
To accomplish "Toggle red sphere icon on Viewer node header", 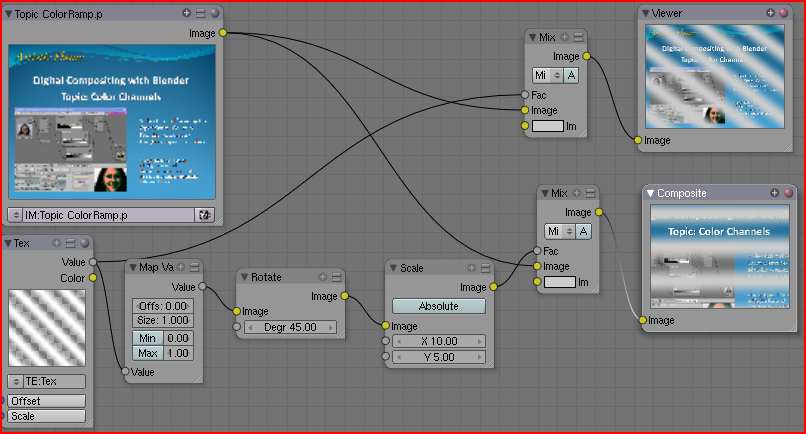I will 784,13.
